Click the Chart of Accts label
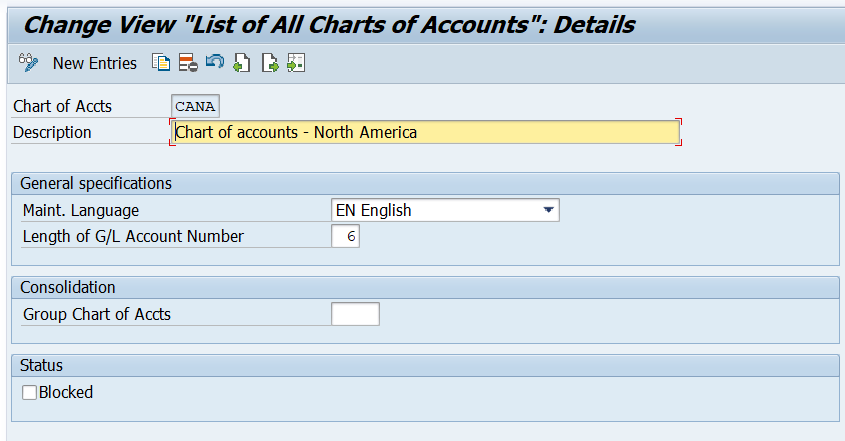Image resolution: width=845 pixels, height=441 pixels. tap(63, 106)
